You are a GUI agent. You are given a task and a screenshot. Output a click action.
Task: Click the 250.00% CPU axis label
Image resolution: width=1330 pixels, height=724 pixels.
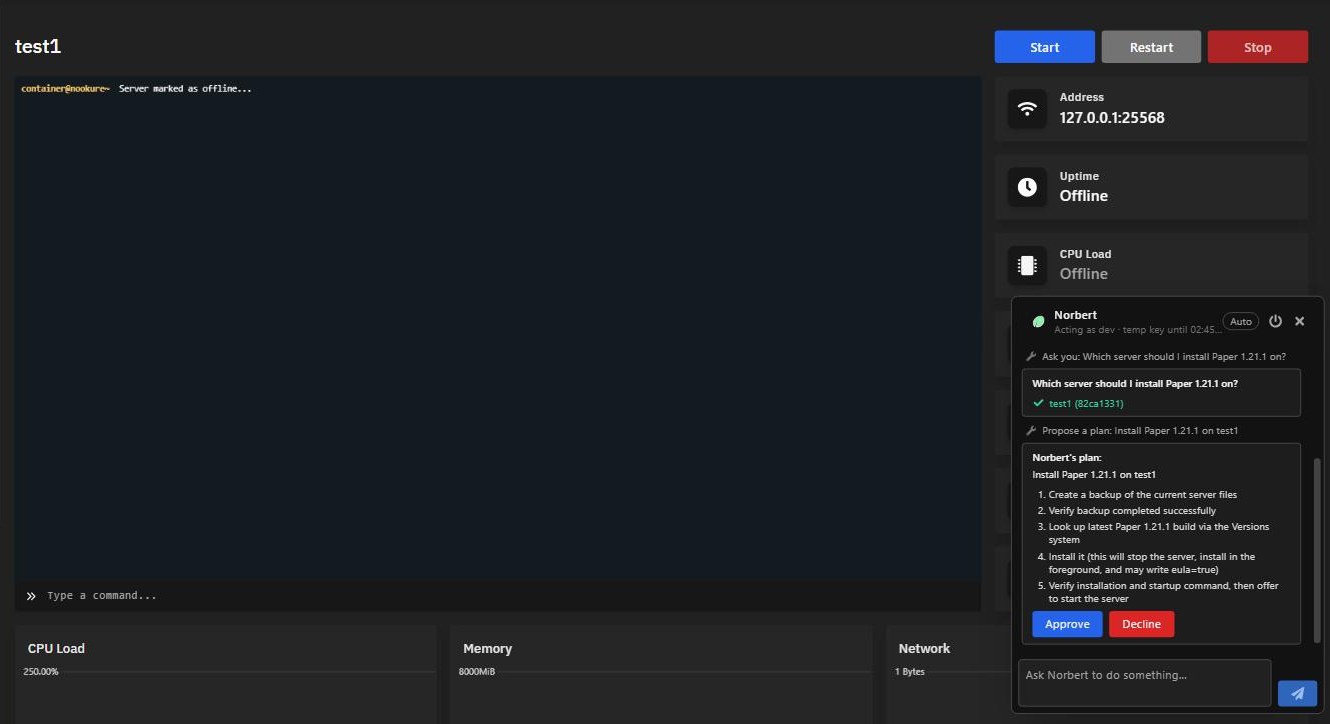pos(41,672)
